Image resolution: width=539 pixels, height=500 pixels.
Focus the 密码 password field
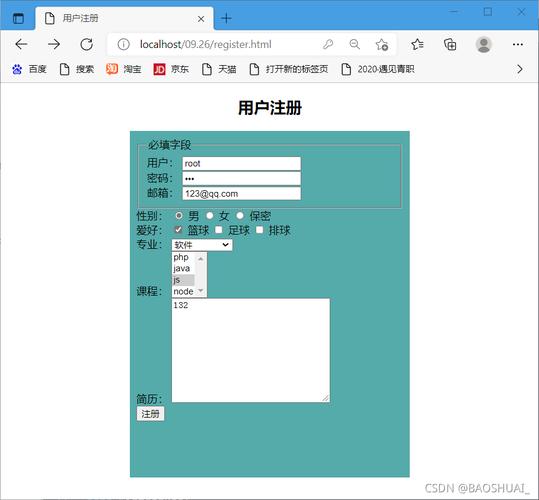(x=241, y=179)
